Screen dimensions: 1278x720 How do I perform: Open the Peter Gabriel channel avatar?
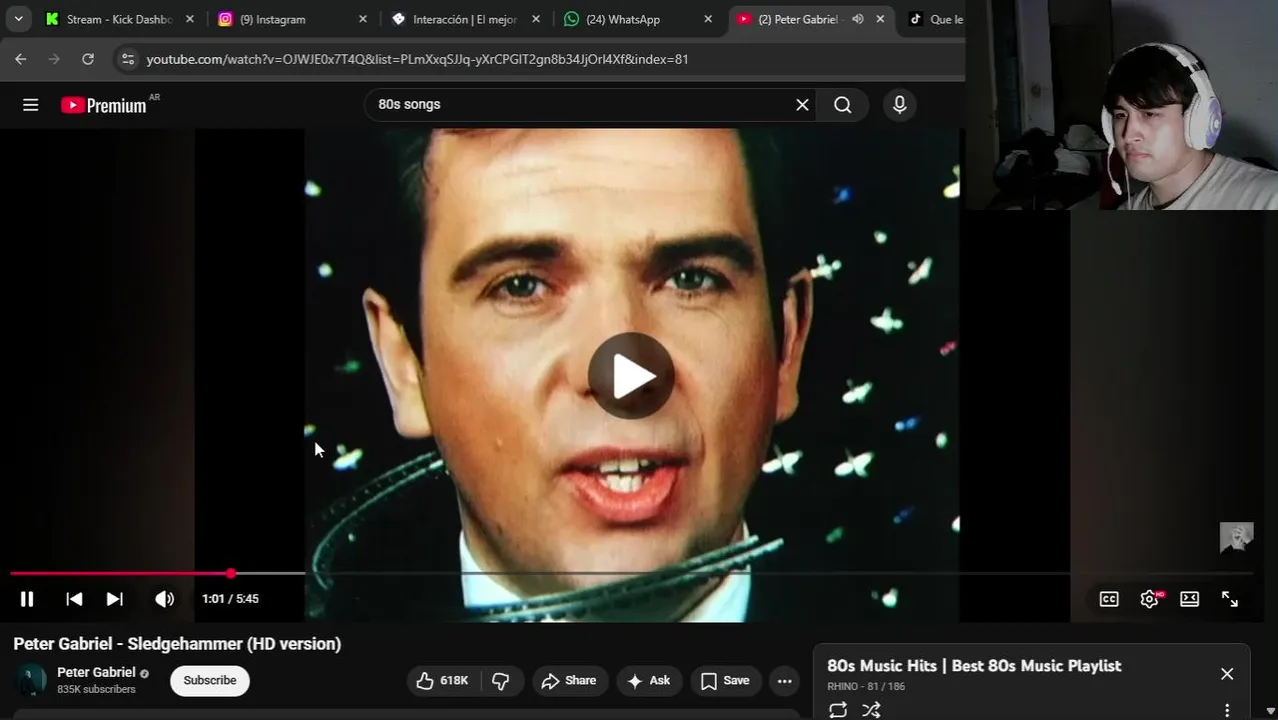30,680
